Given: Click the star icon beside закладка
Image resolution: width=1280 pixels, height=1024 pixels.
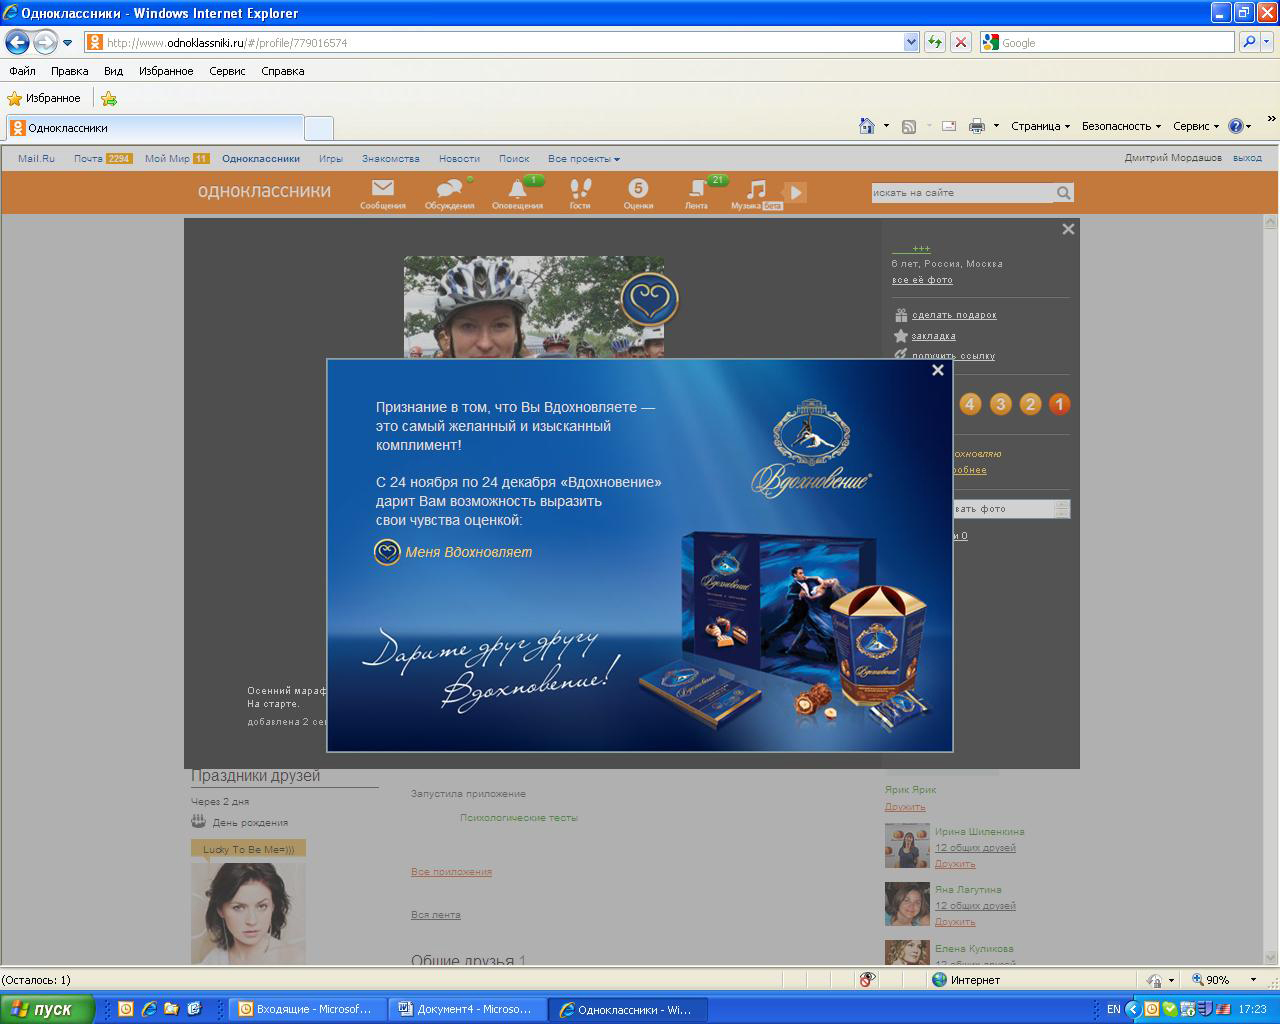Looking at the screenshot, I should [x=901, y=336].
